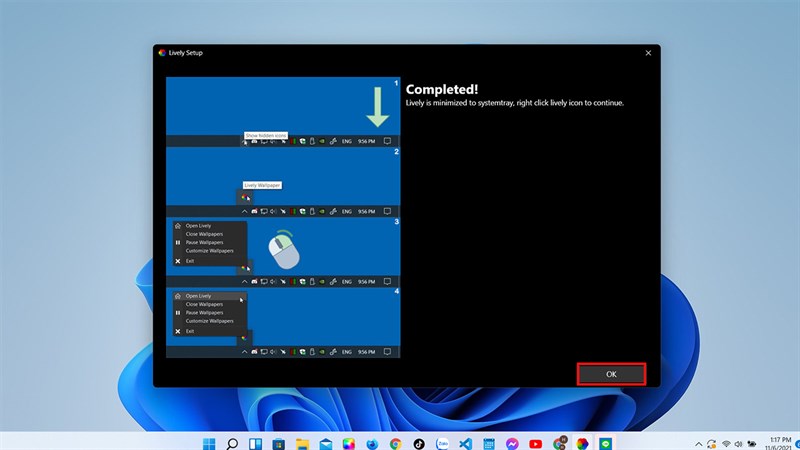The image size is (800, 450).
Task: Expand the hidden system tray icons chevron
Action: click(x=699, y=442)
